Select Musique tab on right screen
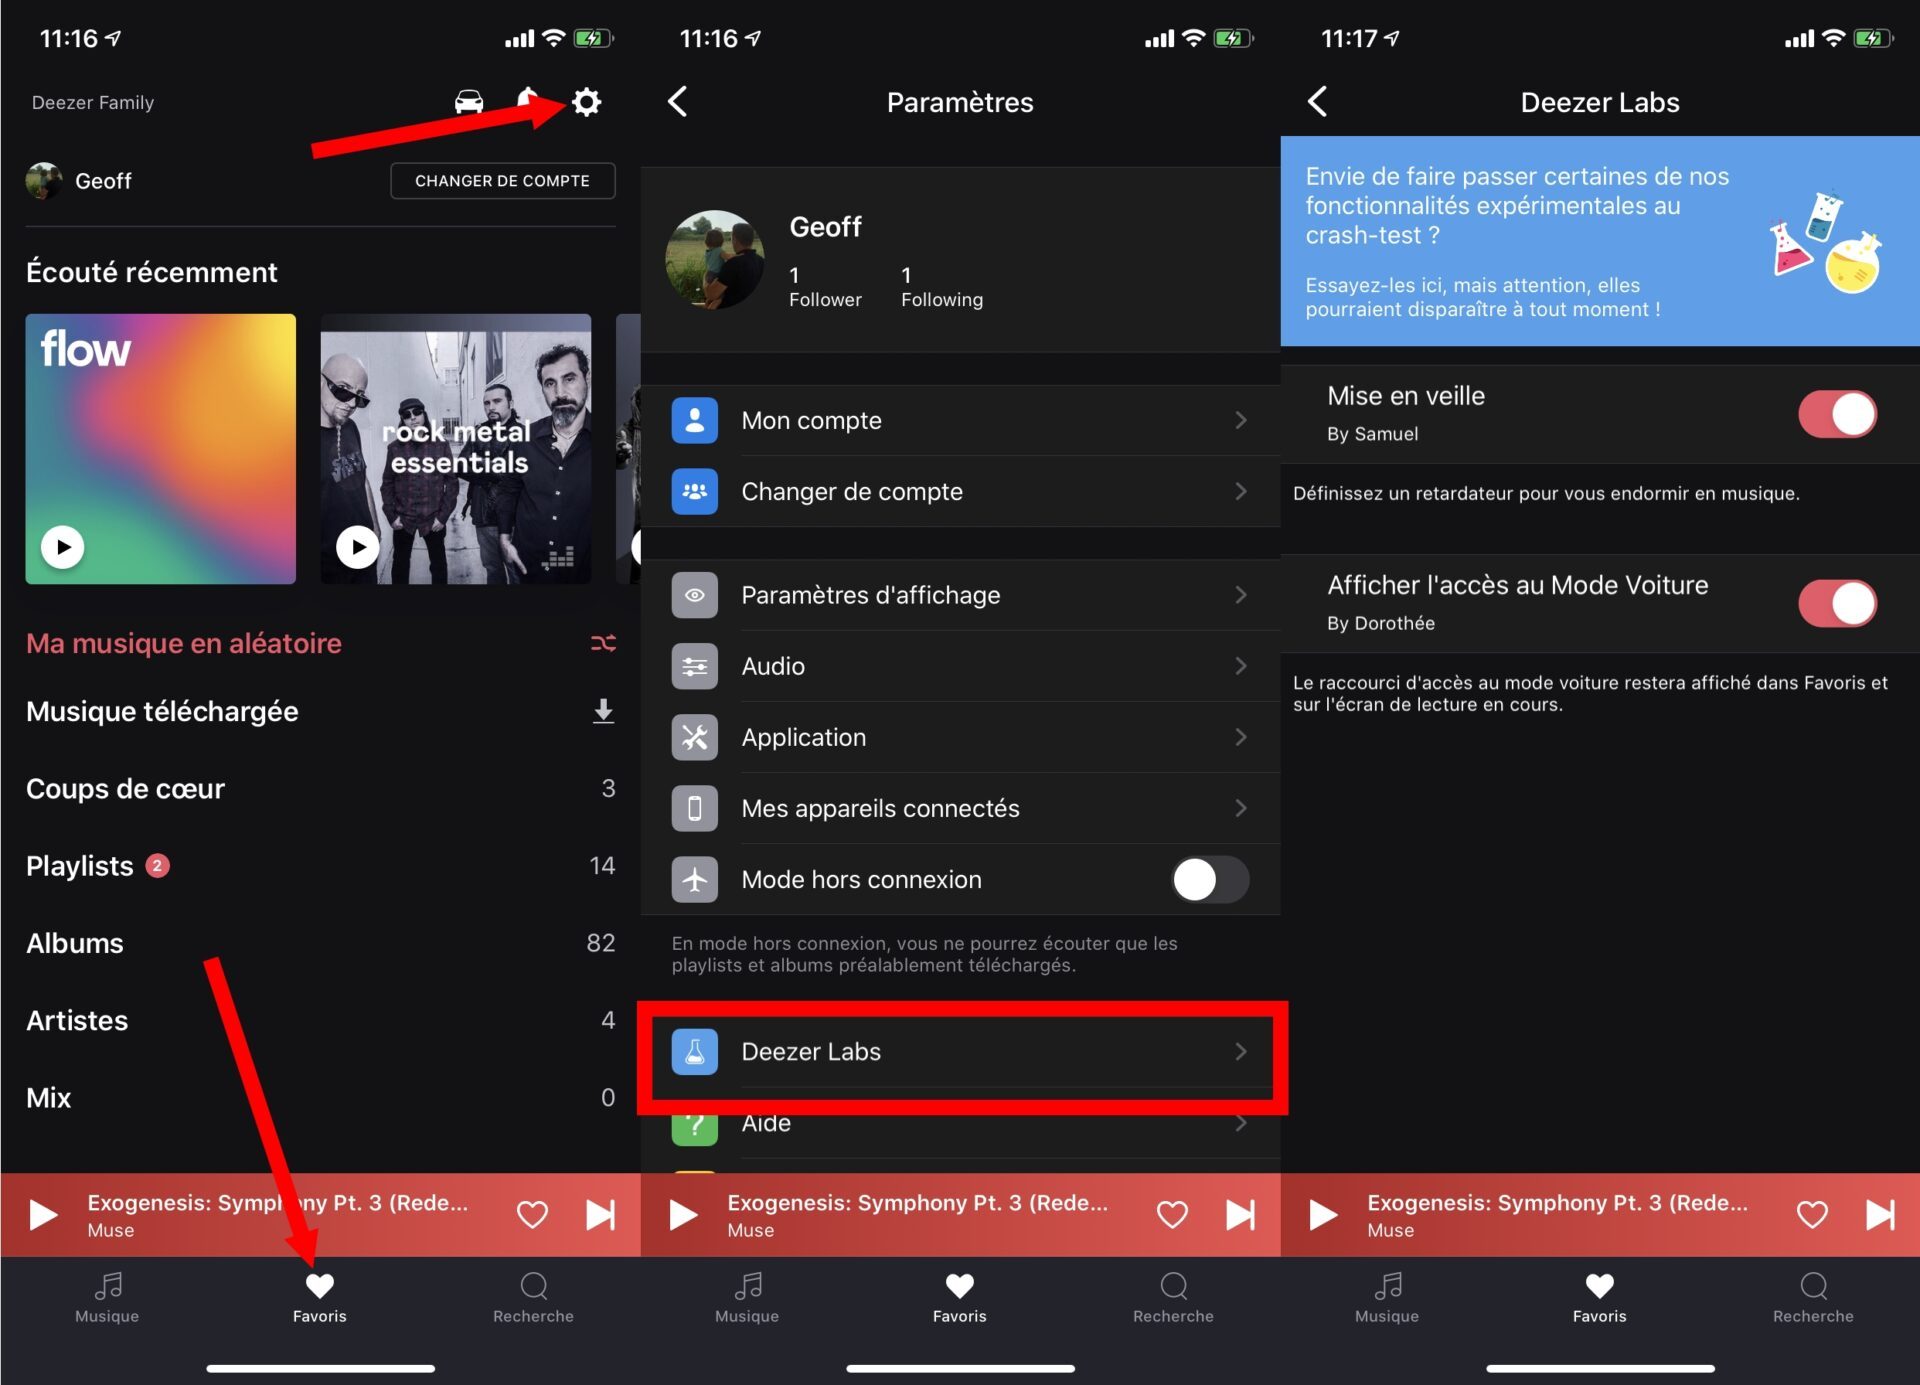Viewport: 1920px width, 1385px height. tap(1387, 1298)
